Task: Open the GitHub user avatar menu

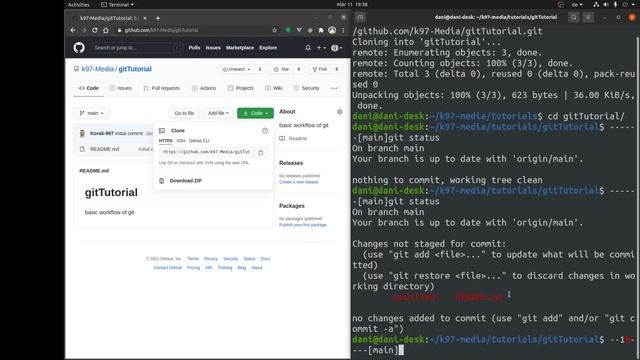Action: coord(337,48)
